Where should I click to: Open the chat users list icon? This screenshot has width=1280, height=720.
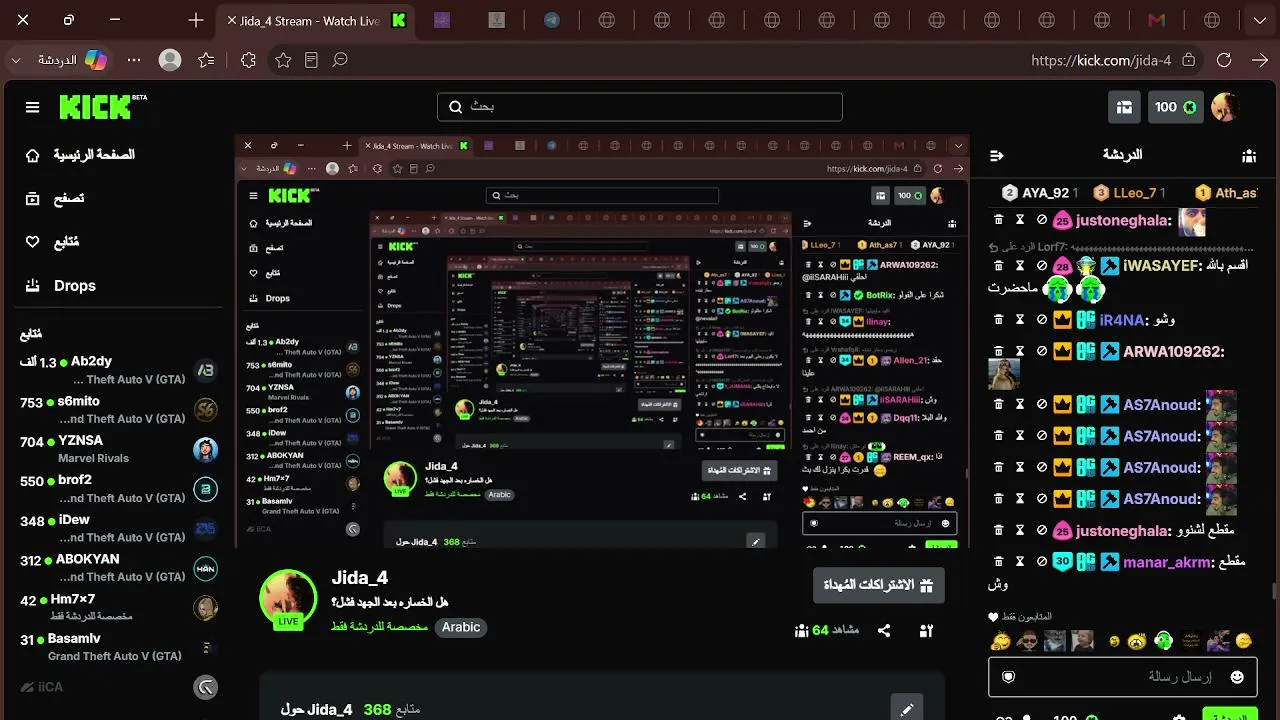point(1249,155)
